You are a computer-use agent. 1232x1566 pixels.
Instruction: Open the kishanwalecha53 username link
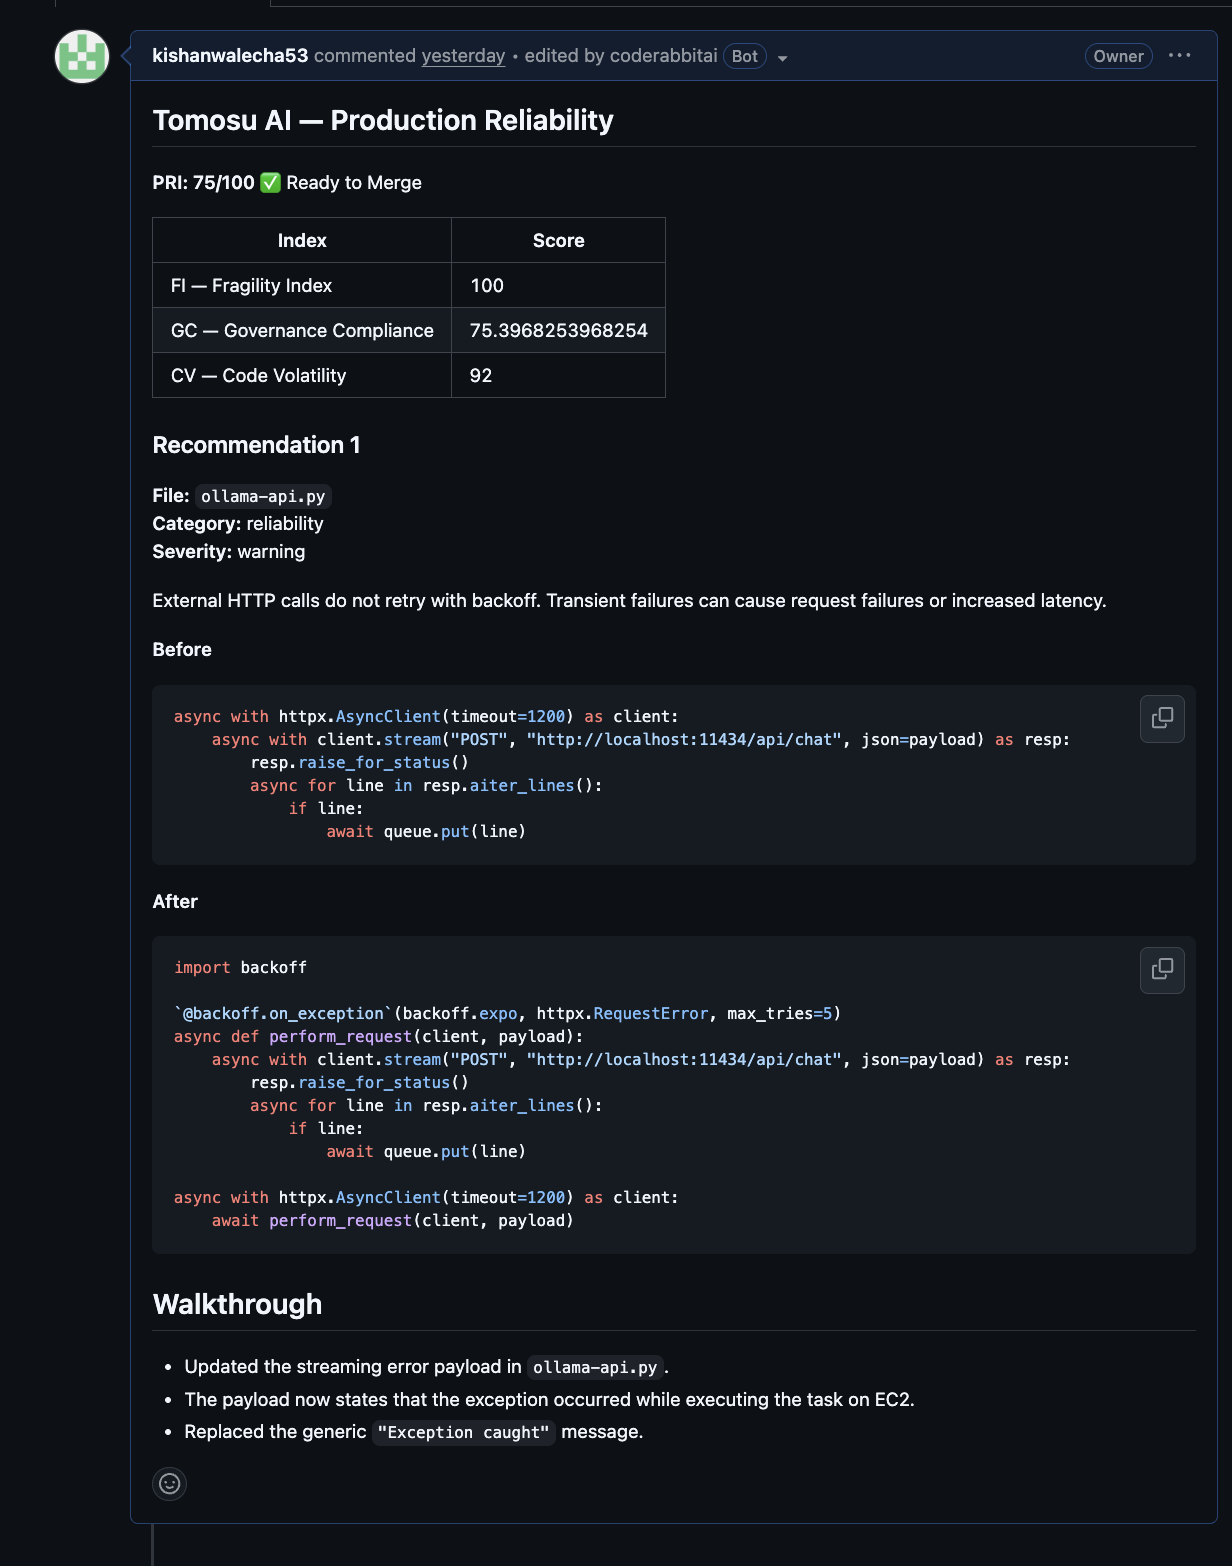coord(230,56)
